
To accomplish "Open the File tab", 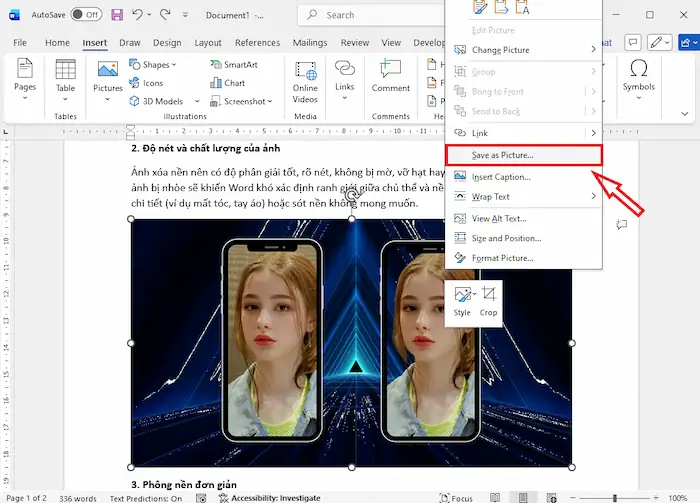I will coord(20,43).
